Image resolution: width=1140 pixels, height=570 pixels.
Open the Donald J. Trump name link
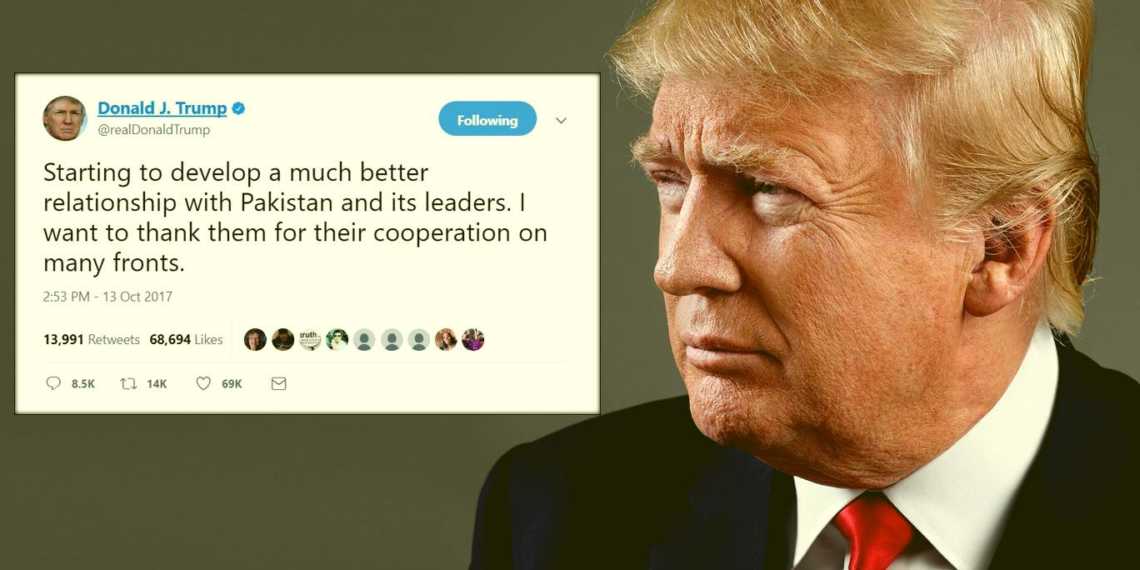point(162,108)
